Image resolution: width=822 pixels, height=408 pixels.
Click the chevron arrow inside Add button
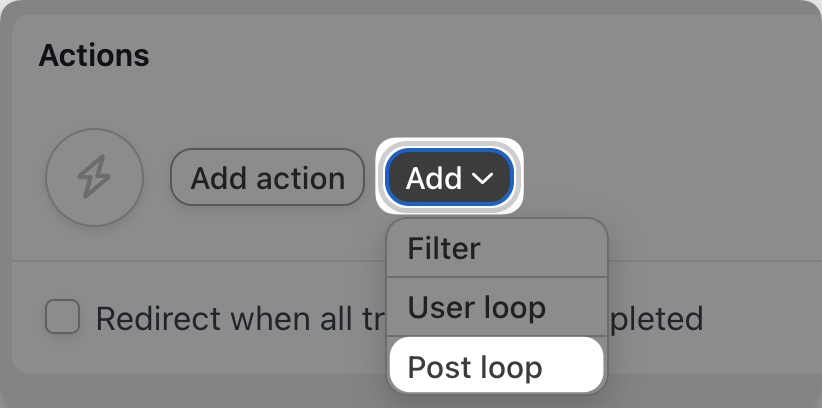coord(482,178)
